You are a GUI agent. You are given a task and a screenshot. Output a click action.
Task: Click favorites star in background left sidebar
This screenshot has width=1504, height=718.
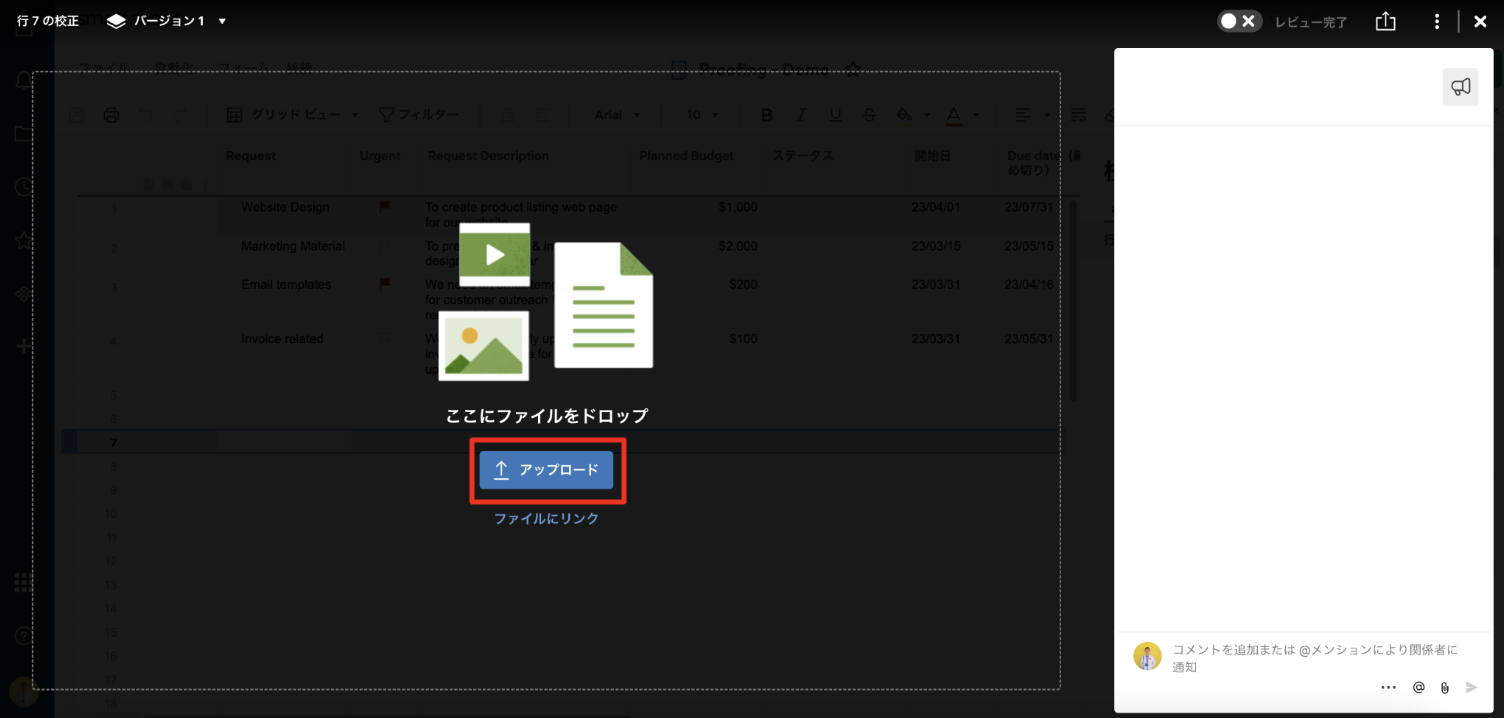[23, 240]
